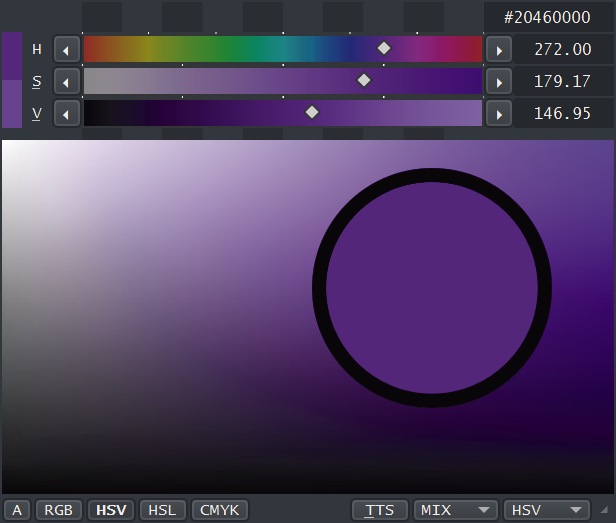Increase hue with the H right arrow
616x523 pixels.
pos(499,50)
